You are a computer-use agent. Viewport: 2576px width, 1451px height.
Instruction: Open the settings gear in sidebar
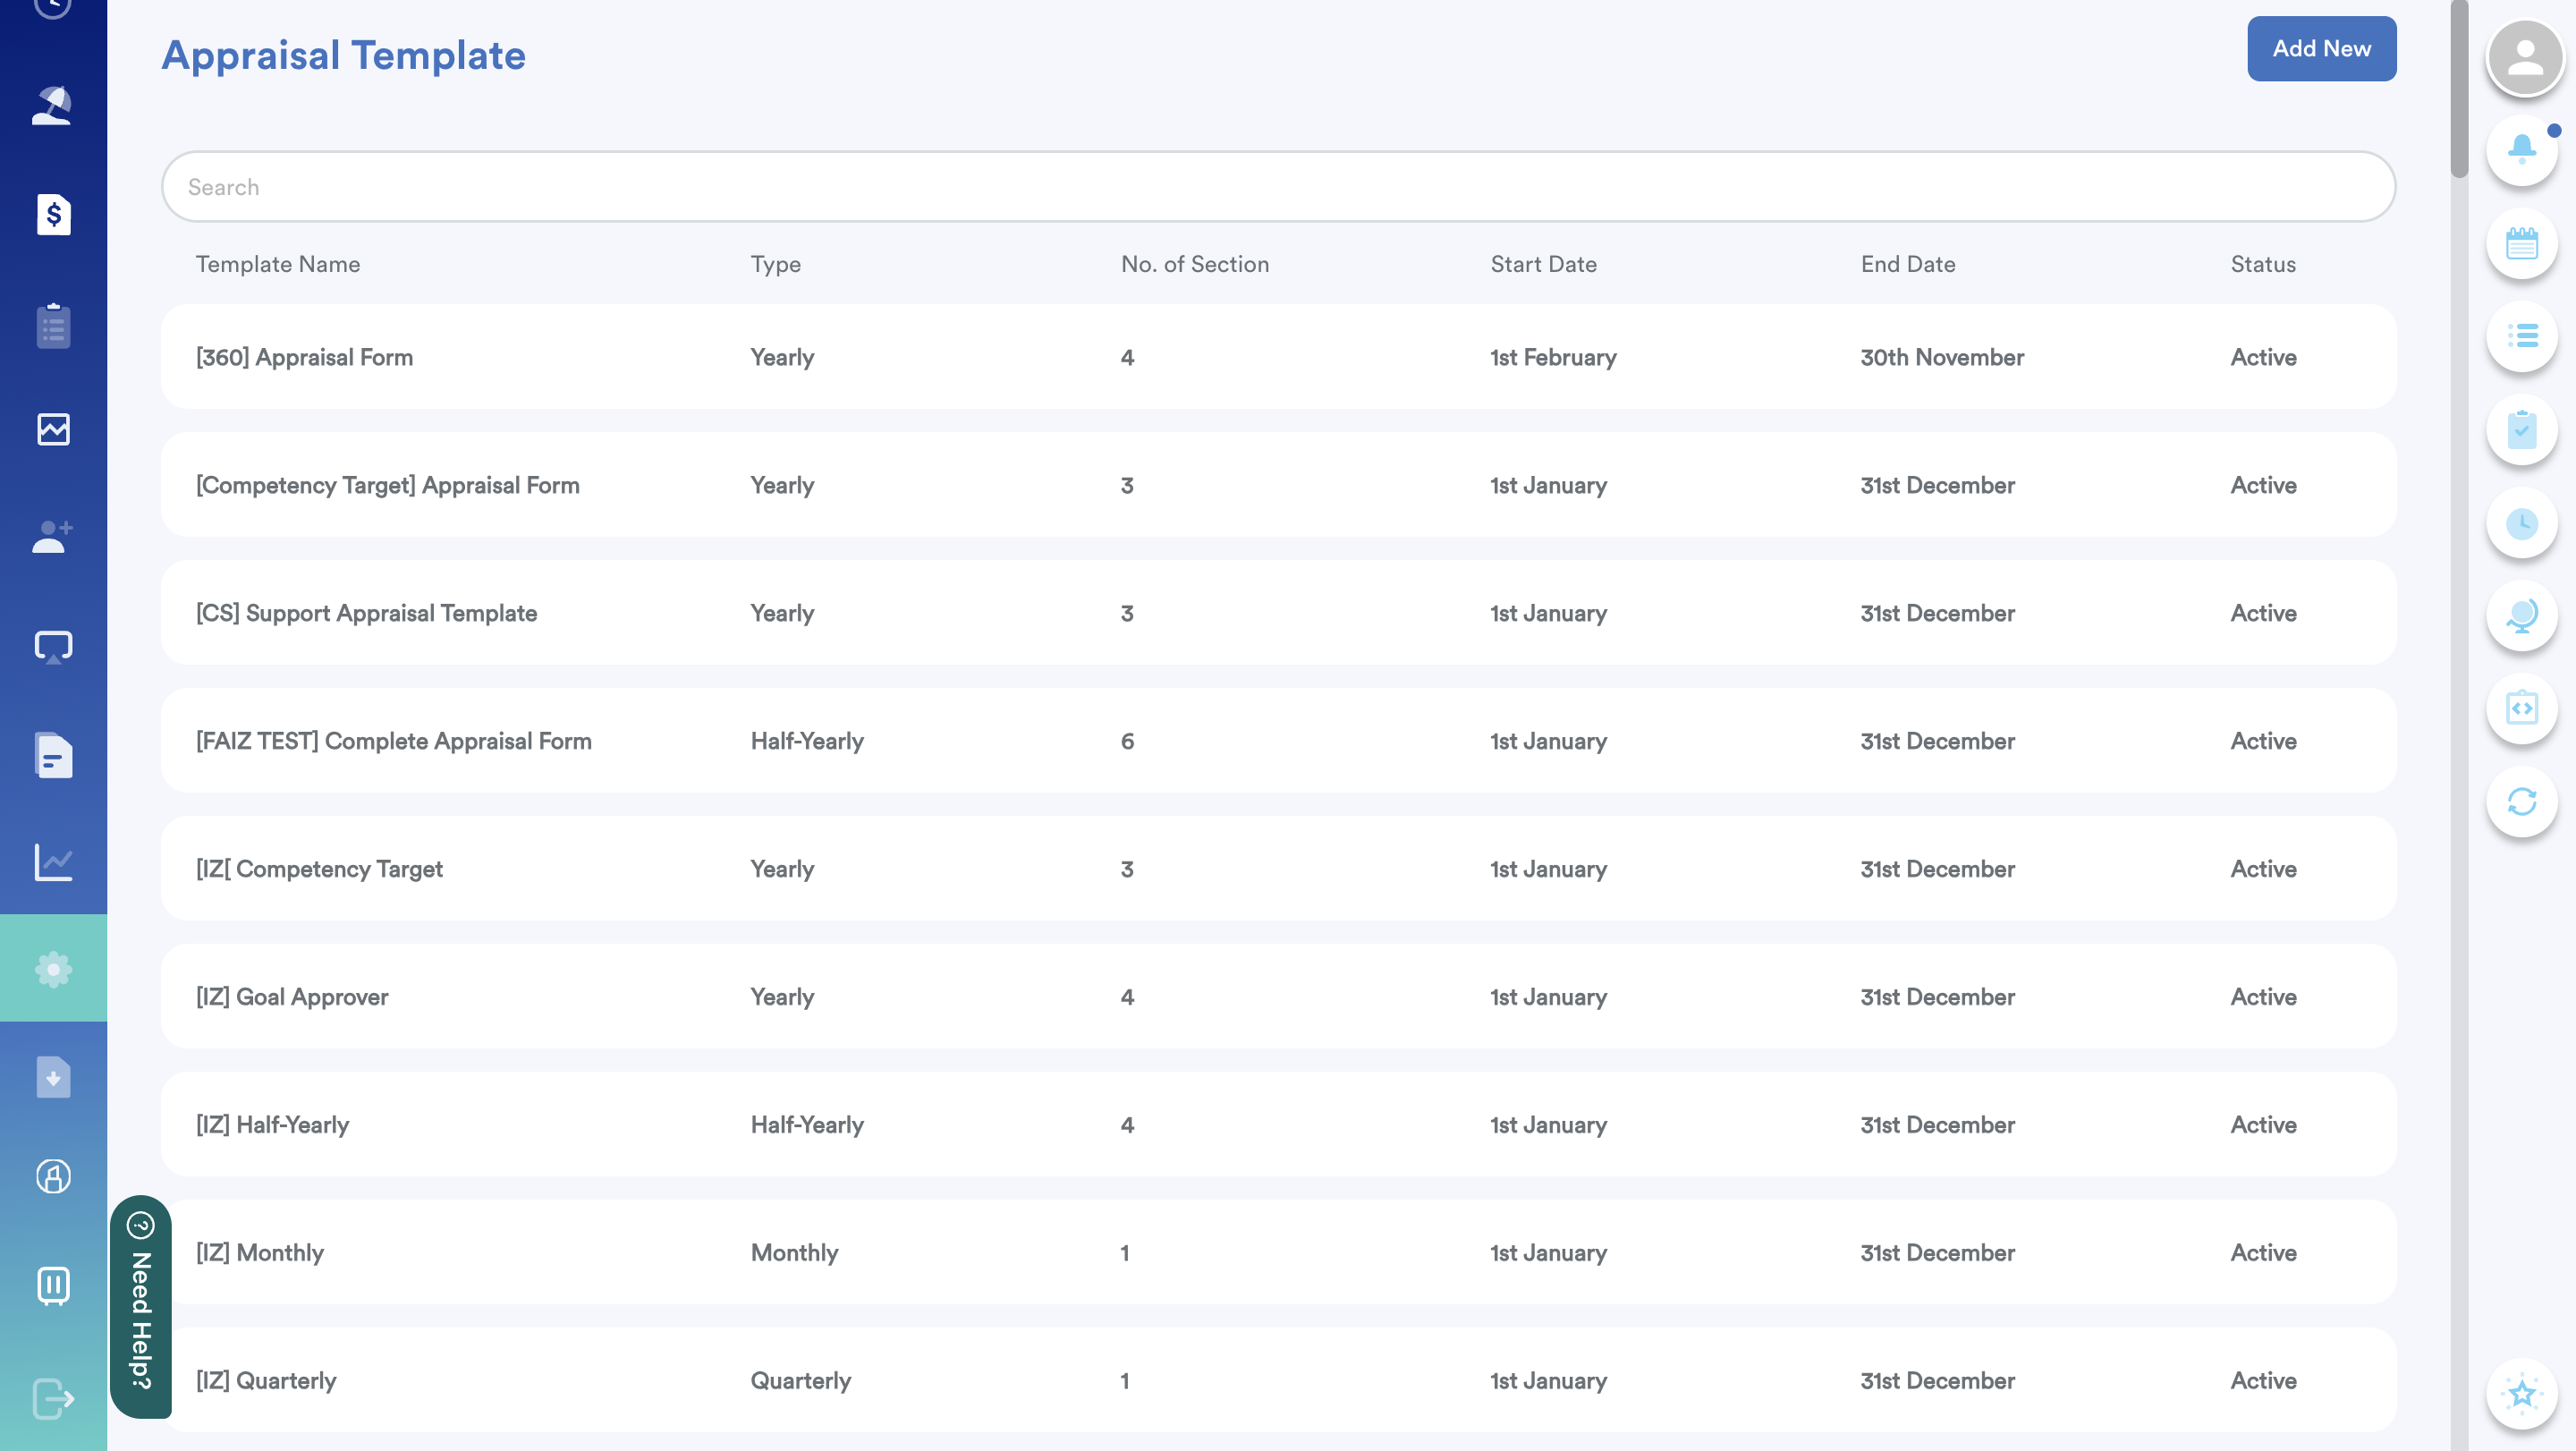[53, 968]
